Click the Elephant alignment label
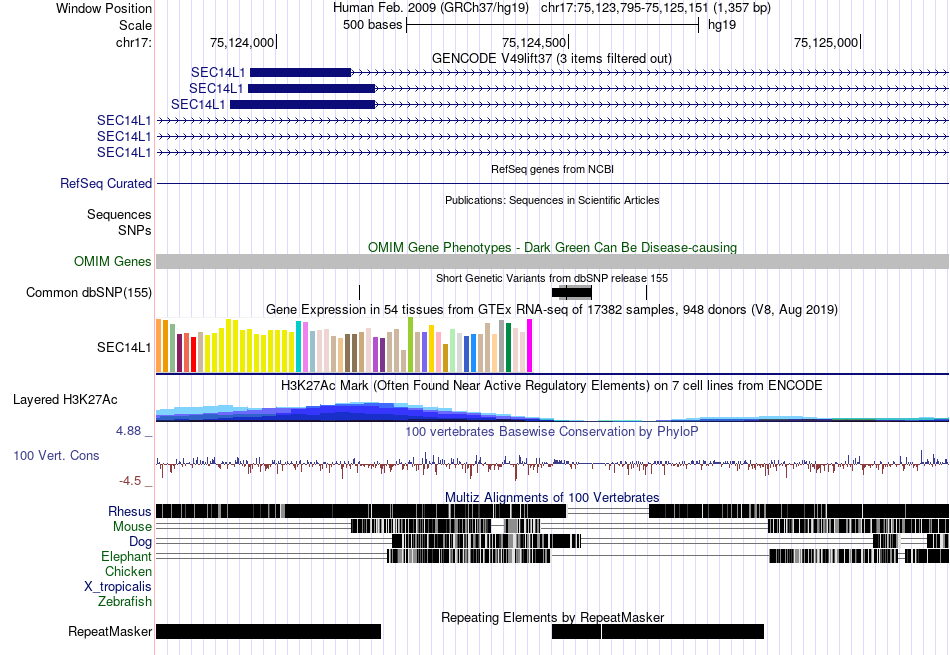 click(x=126, y=556)
